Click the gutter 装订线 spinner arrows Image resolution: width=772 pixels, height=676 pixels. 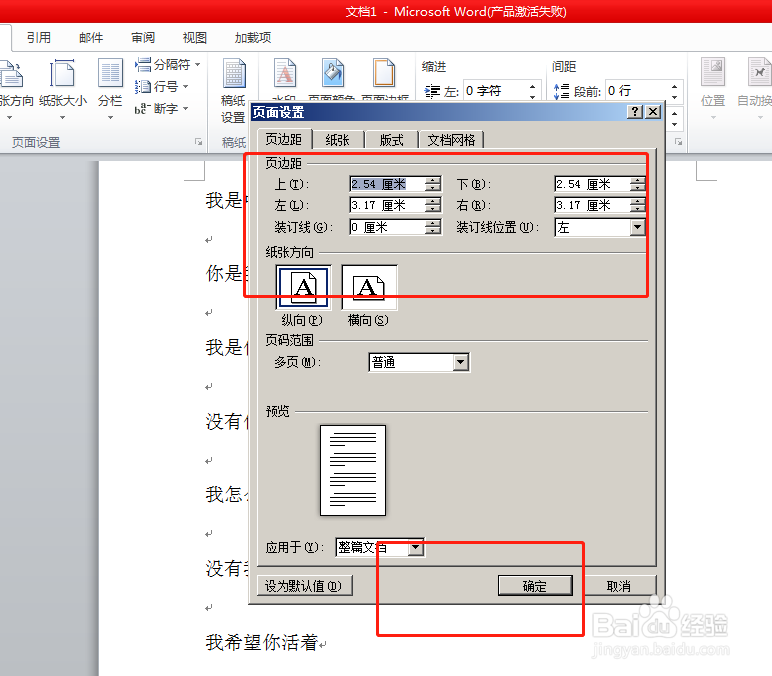433,227
